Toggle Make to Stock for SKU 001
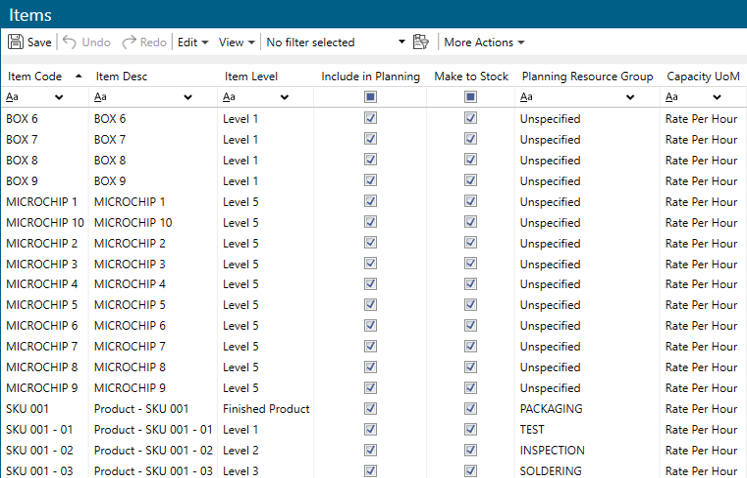The image size is (747, 478). coord(470,408)
